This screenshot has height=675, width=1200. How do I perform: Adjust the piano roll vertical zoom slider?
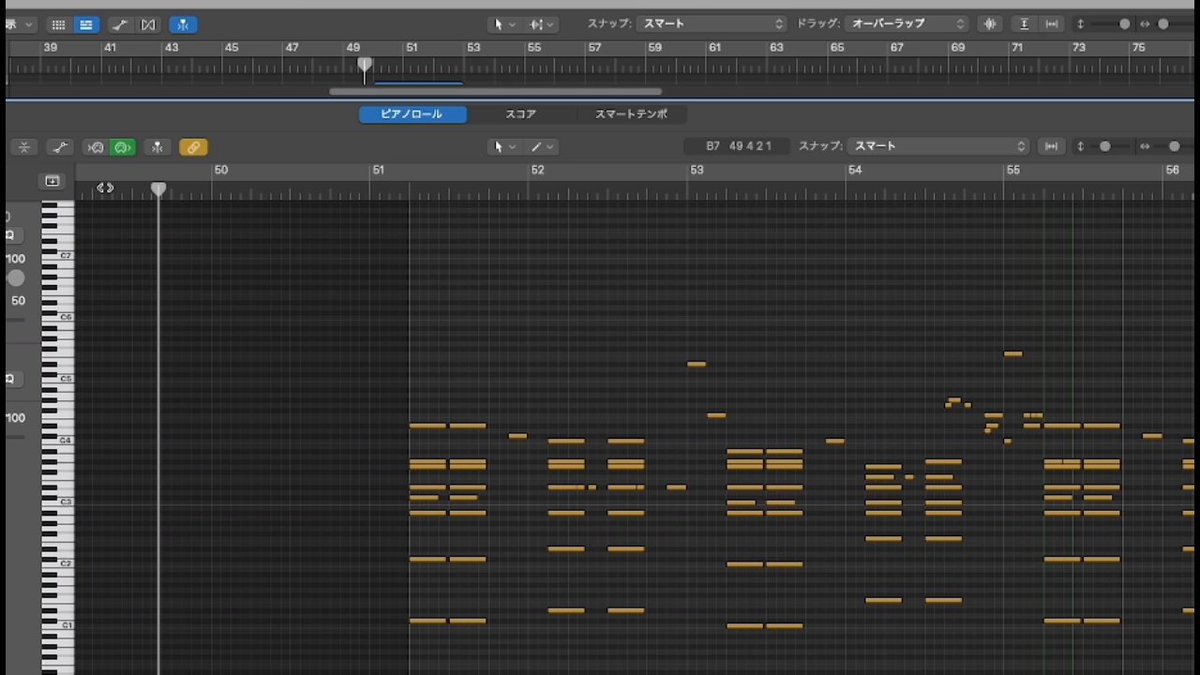click(x=1106, y=146)
